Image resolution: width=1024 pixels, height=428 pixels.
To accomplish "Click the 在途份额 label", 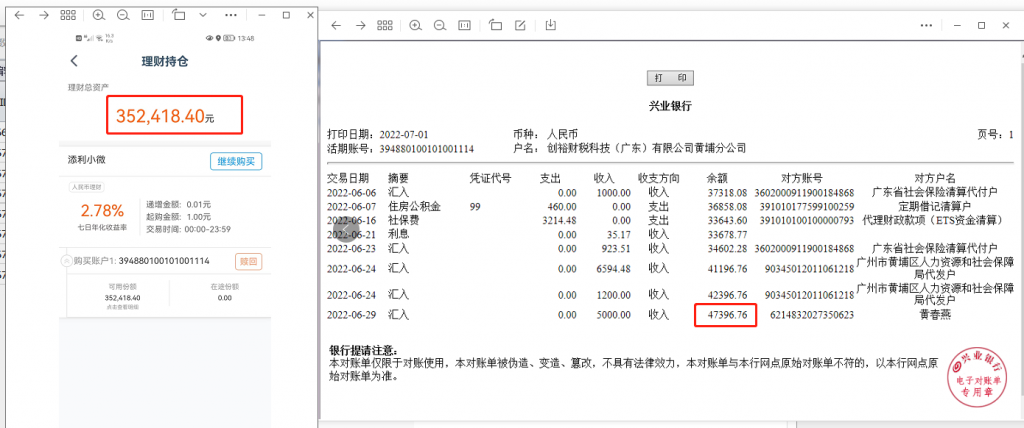I will [224, 286].
